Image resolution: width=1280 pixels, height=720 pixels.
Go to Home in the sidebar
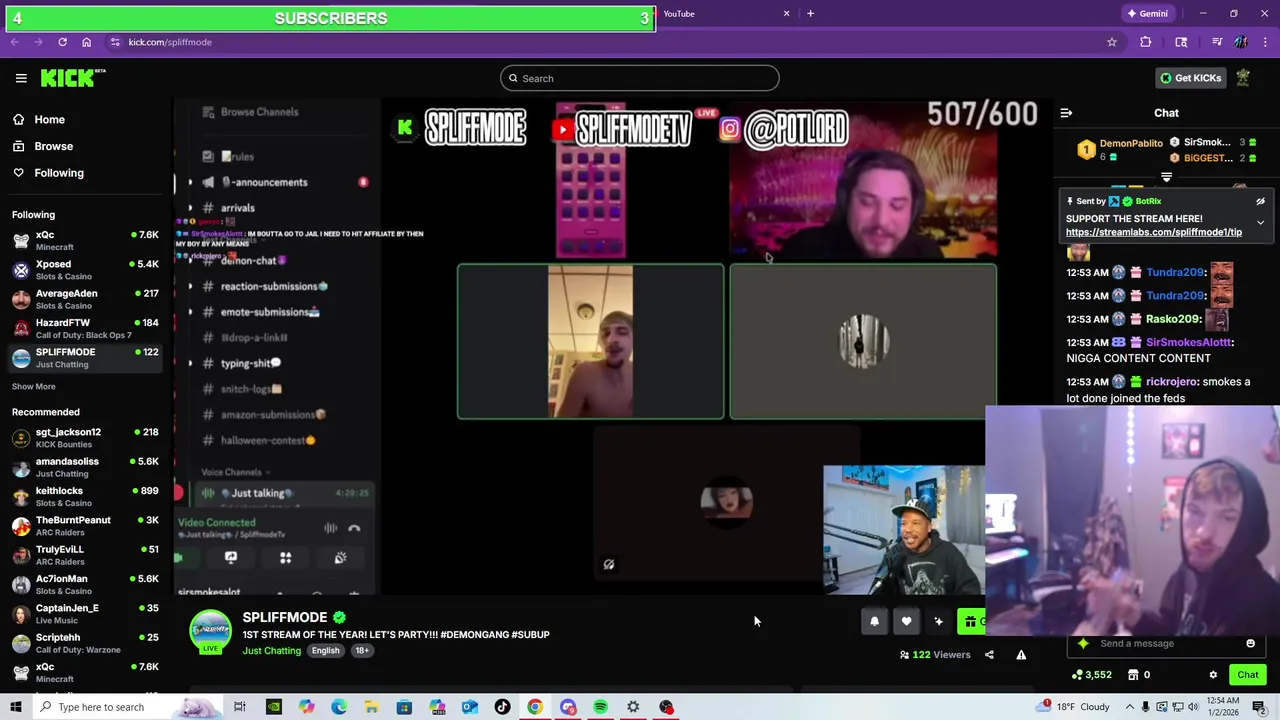[49, 119]
